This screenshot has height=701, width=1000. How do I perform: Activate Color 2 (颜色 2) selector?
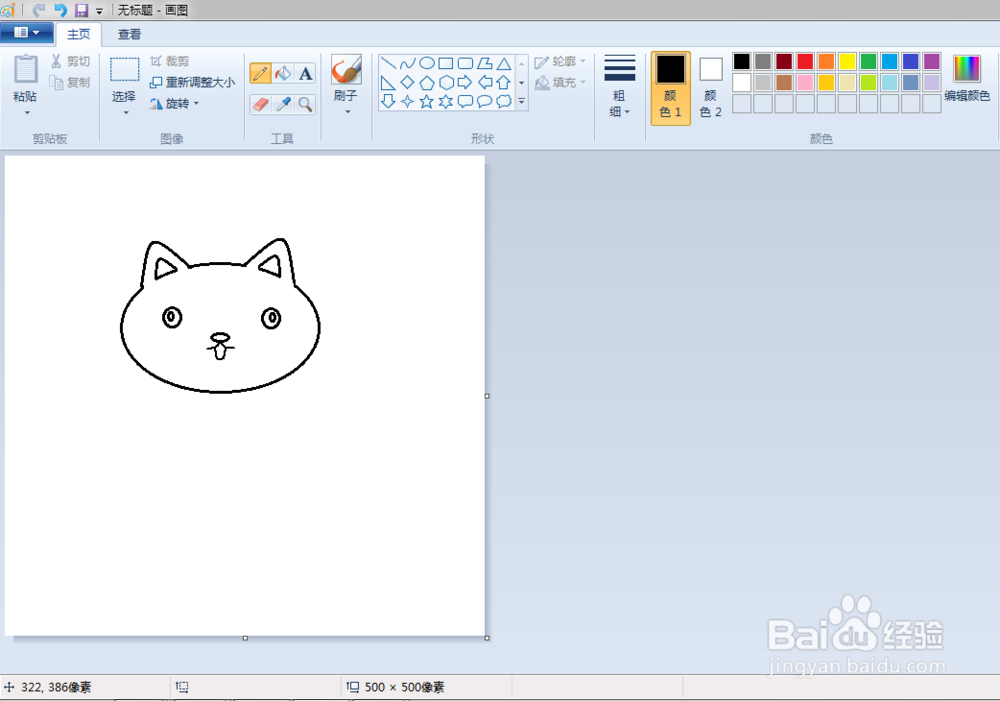point(710,88)
